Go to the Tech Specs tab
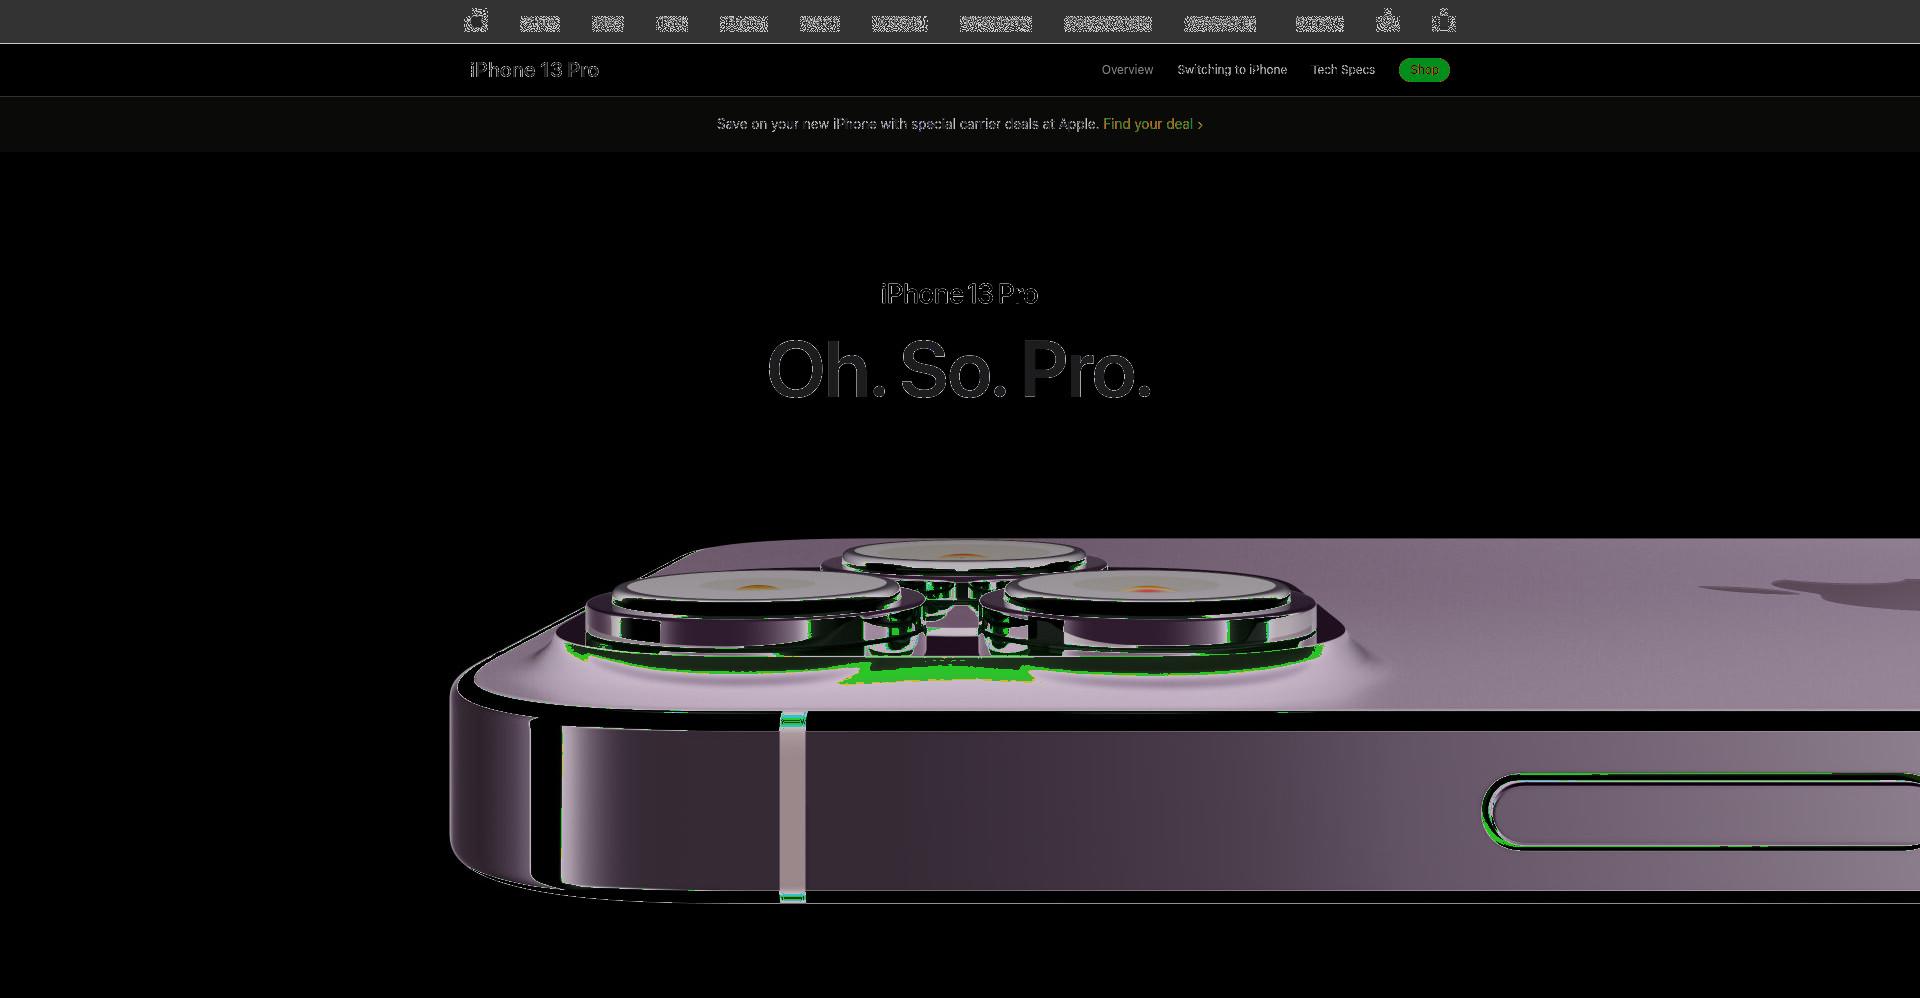1920x998 pixels. 1343,70
